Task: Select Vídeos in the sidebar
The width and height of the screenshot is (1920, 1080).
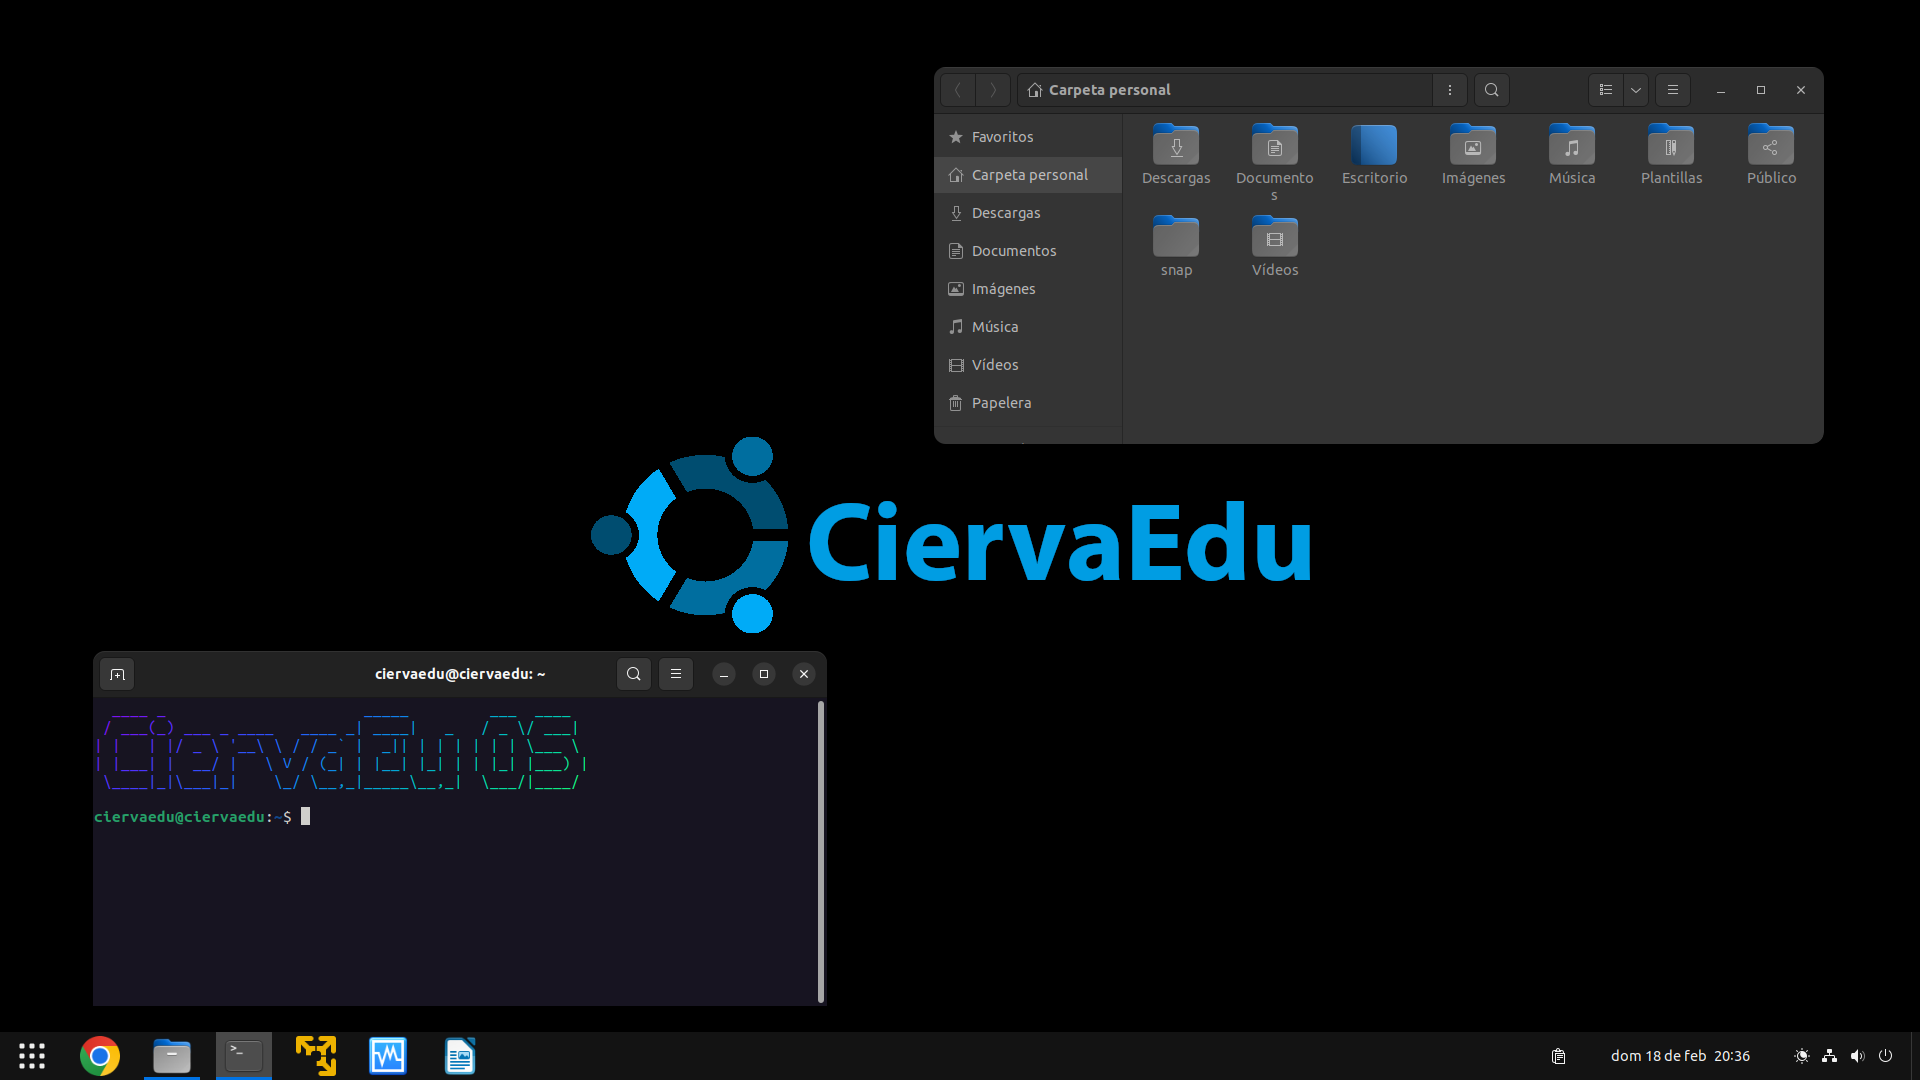Action: point(1028,365)
